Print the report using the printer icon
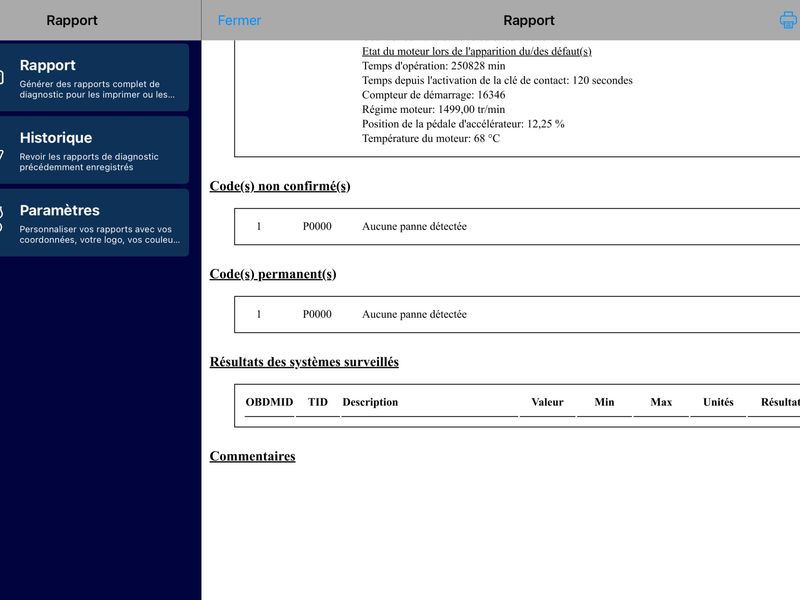 tap(789, 20)
